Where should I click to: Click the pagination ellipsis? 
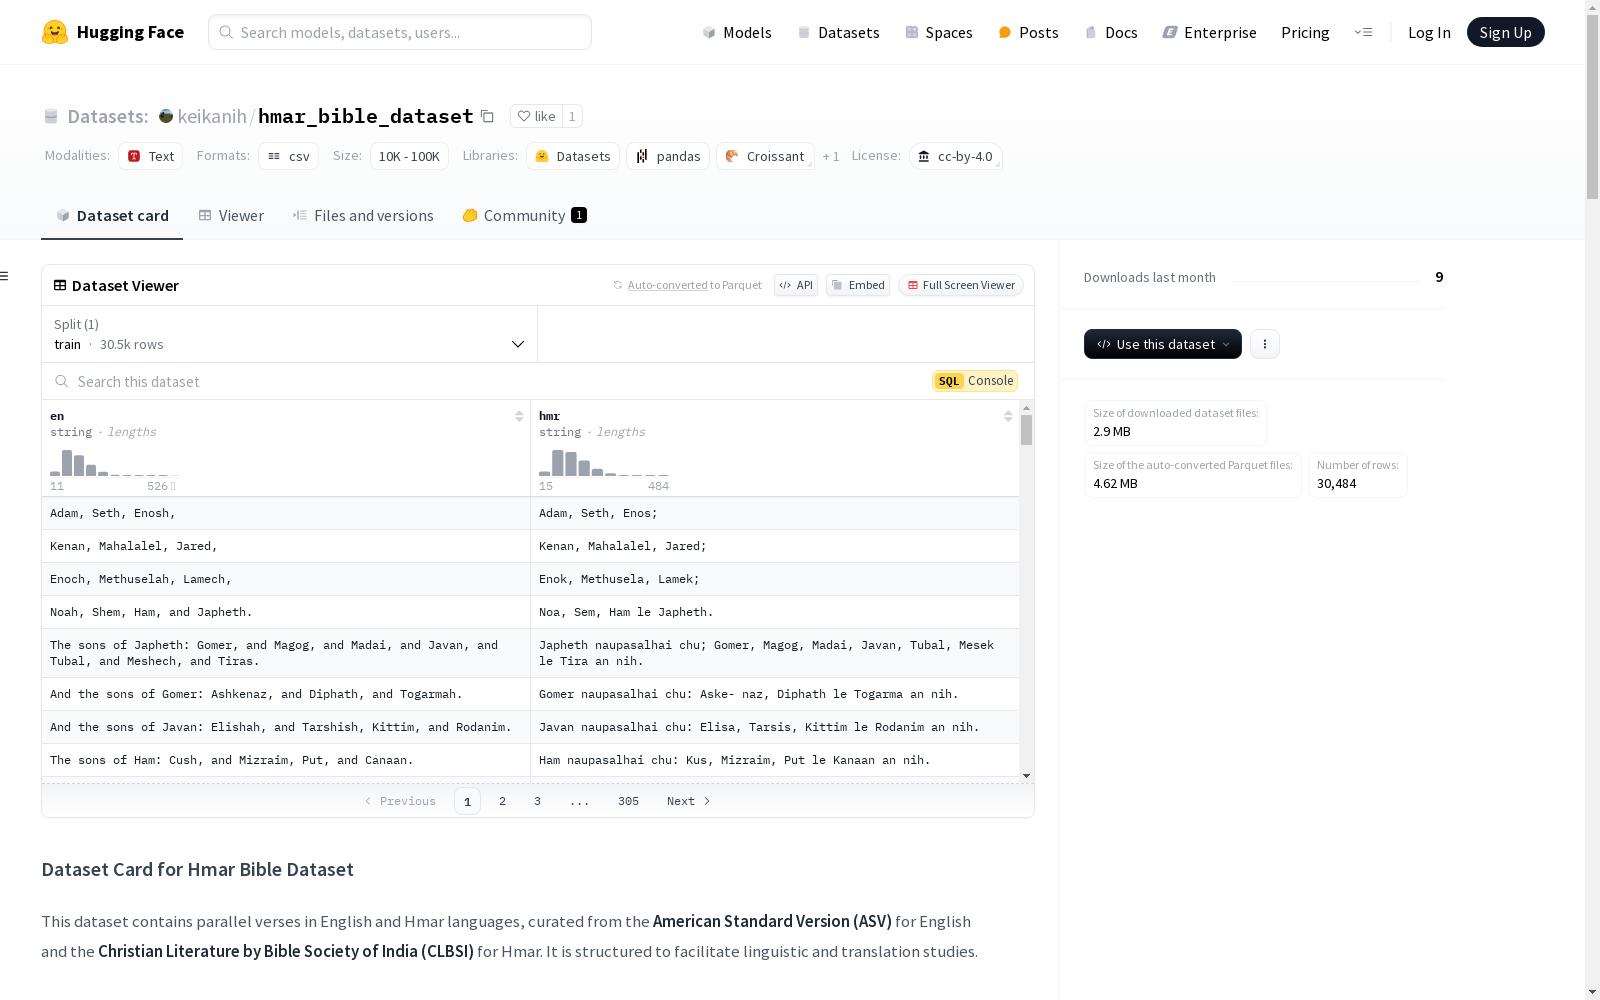[x=580, y=801]
